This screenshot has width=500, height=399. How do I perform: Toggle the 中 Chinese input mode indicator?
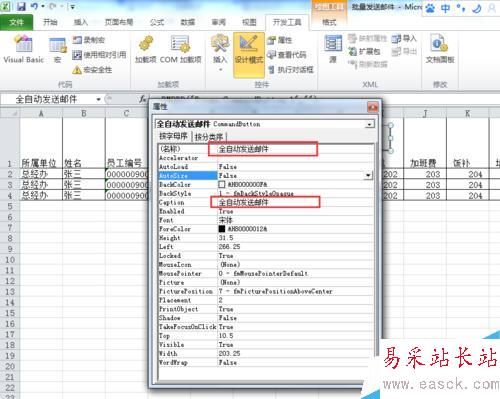point(445,8)
